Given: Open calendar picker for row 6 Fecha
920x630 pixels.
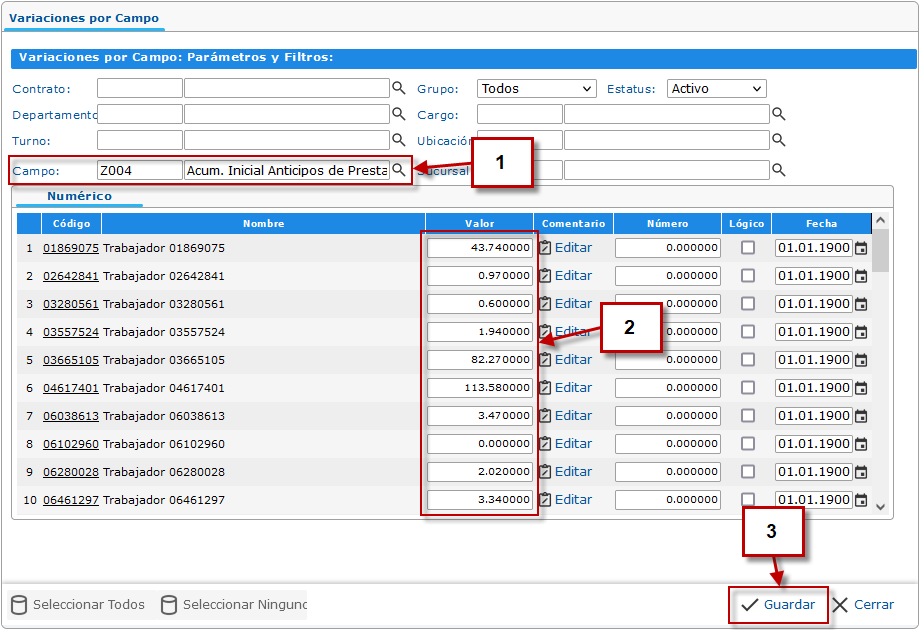Looking at the screenshot, I should coord(861,388).
